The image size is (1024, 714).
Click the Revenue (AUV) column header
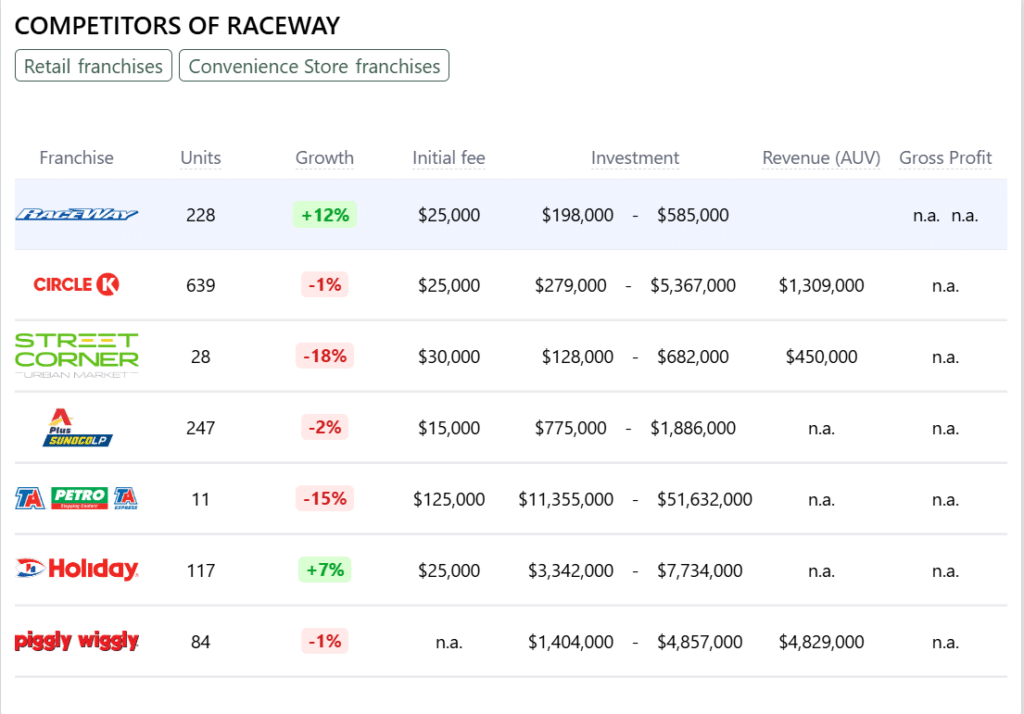[821, 158]
